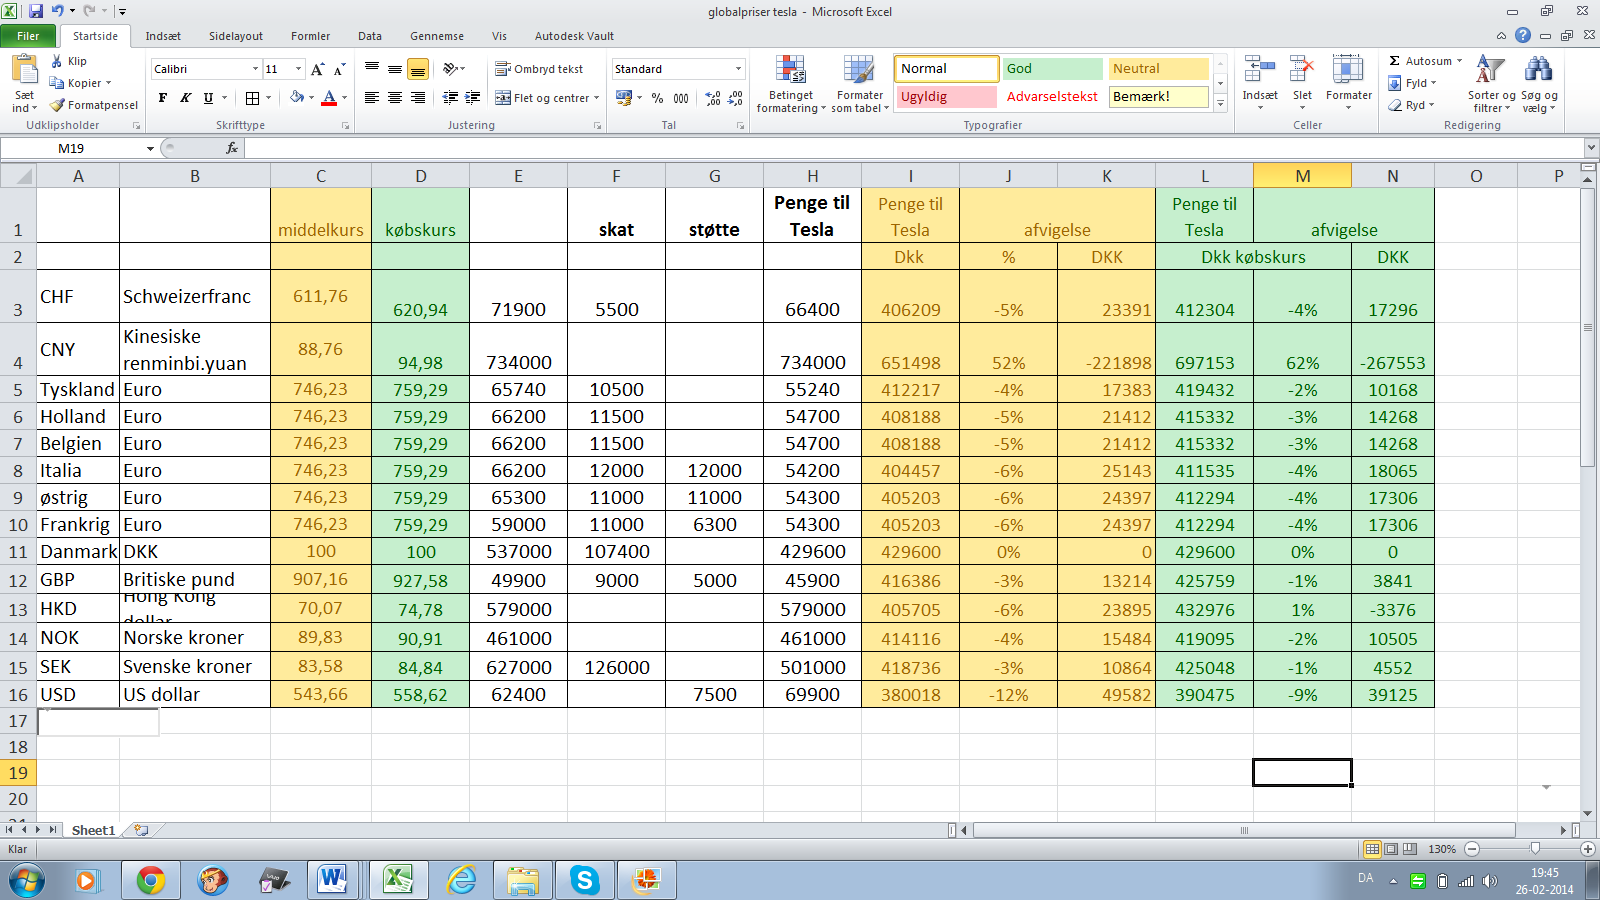Open the Filer tab
The width and height of the screenshot is (1600, 900).
pos(28,36)
